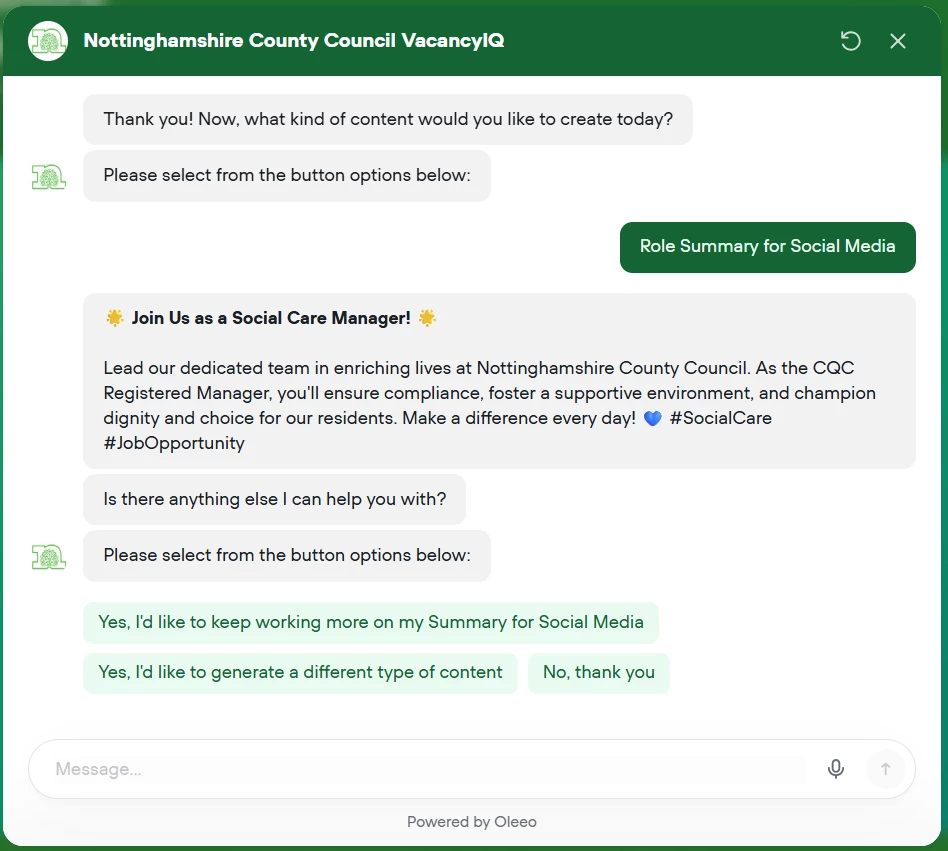948x851 pixels.
Task: Click the blue heart emoji in summary
Action: (x=652, y=418)
